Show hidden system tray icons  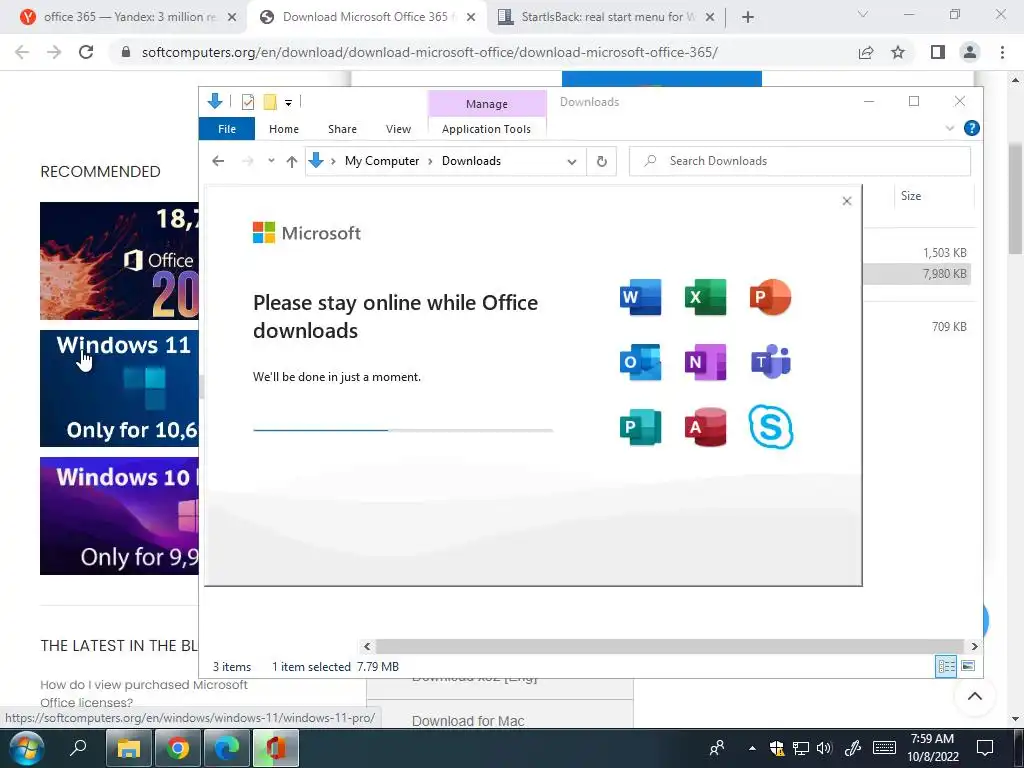pos(752,748)
